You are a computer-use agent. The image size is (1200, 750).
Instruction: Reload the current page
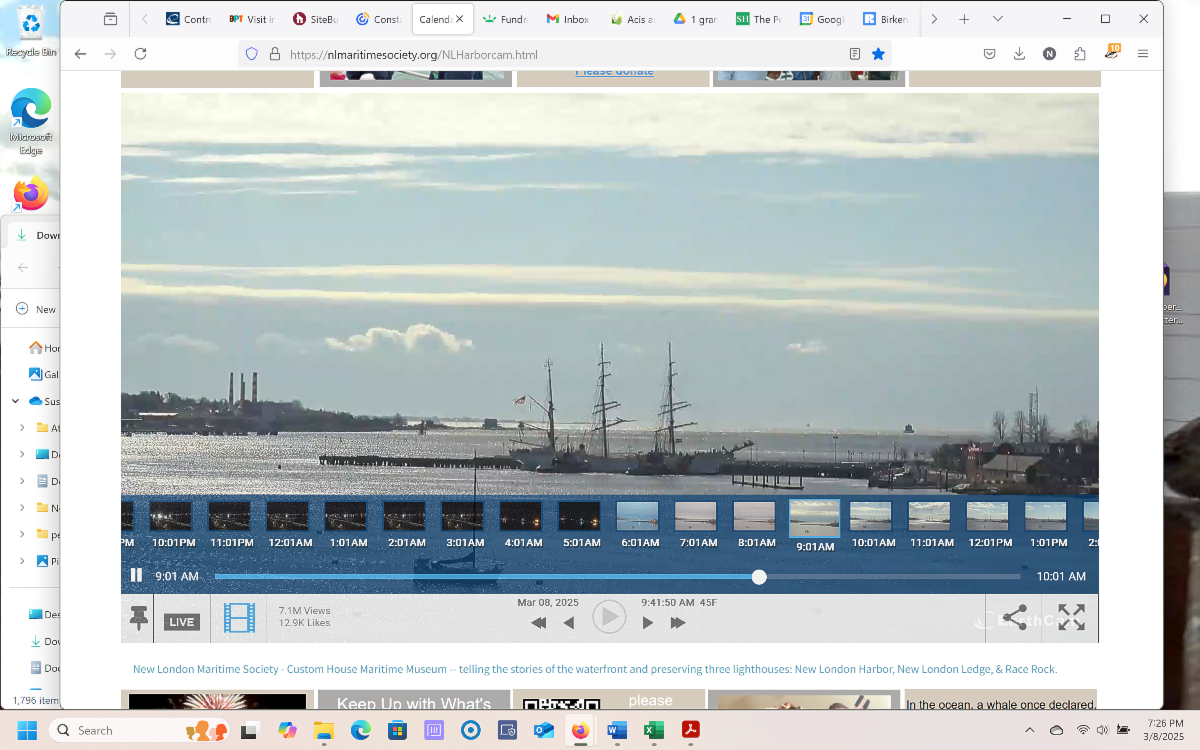click(x=140, y=54)
